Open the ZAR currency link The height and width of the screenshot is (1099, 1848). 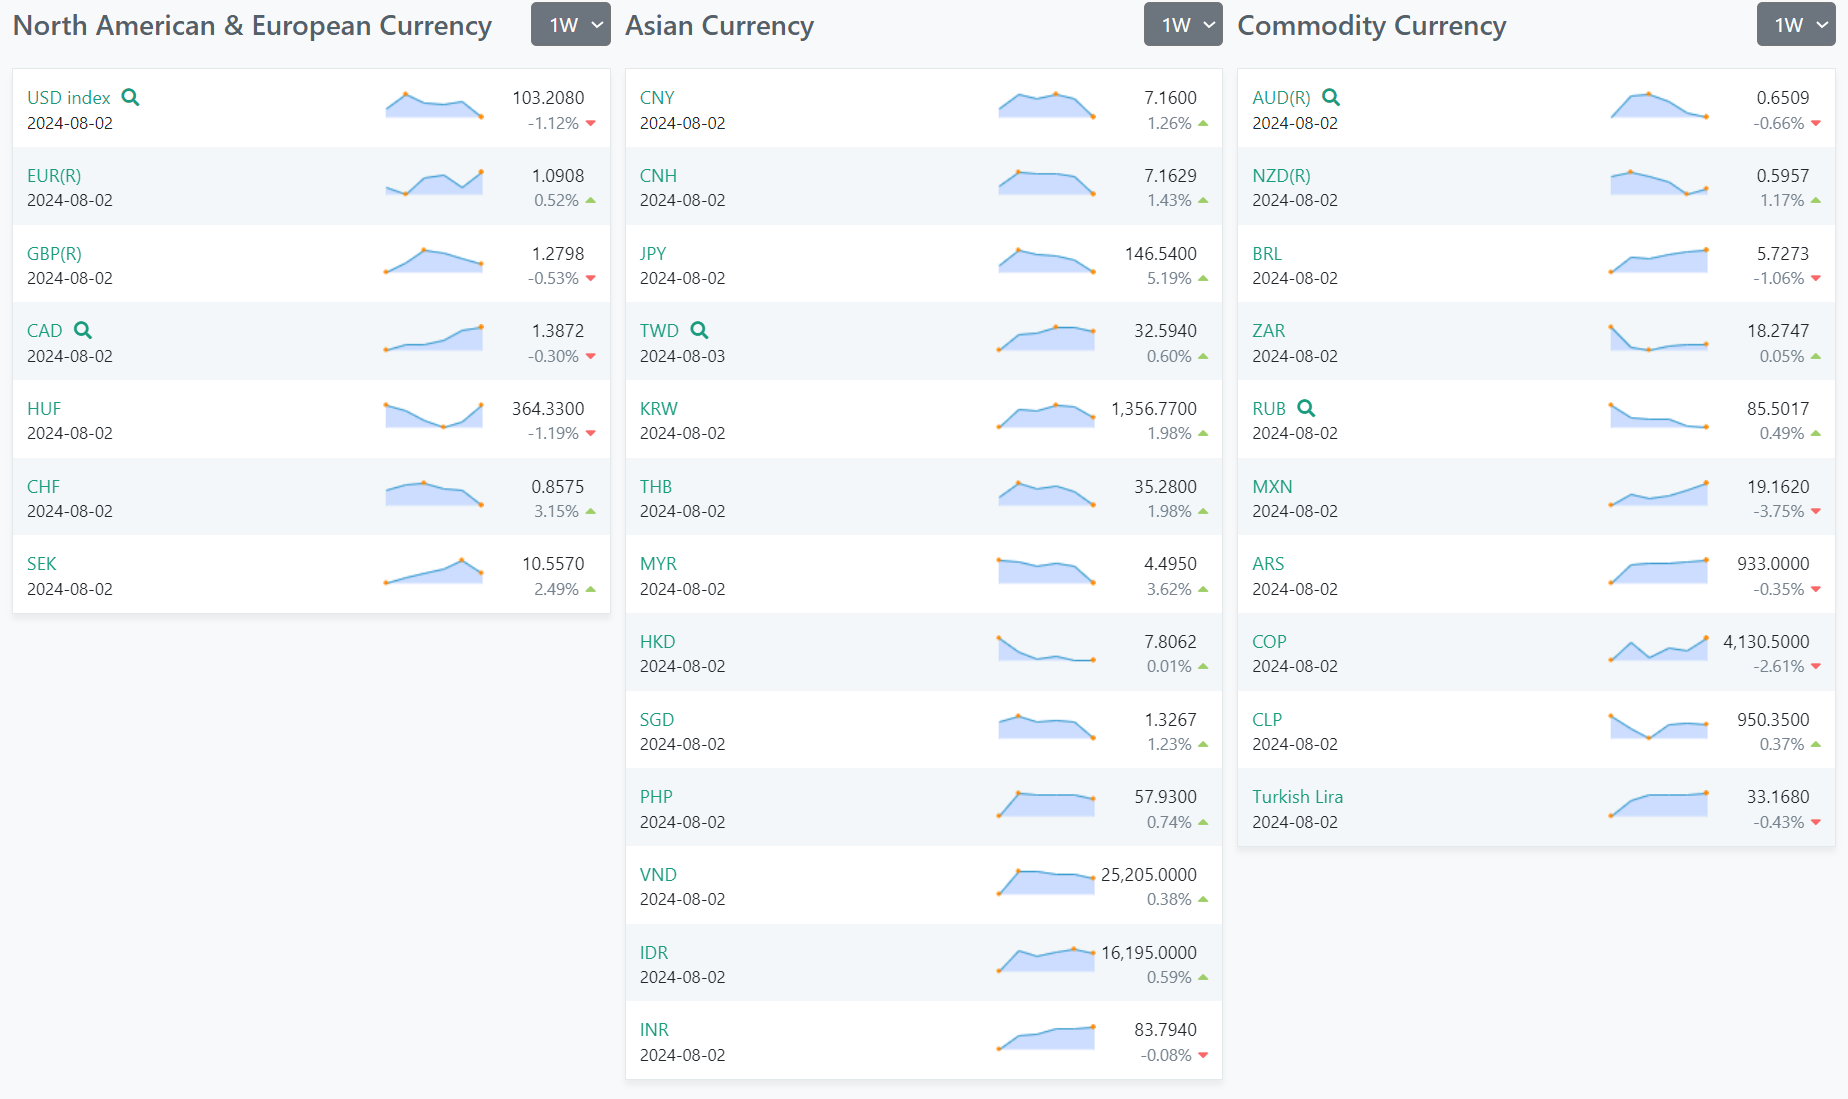pyautogui.click(x=1268, y=330)
